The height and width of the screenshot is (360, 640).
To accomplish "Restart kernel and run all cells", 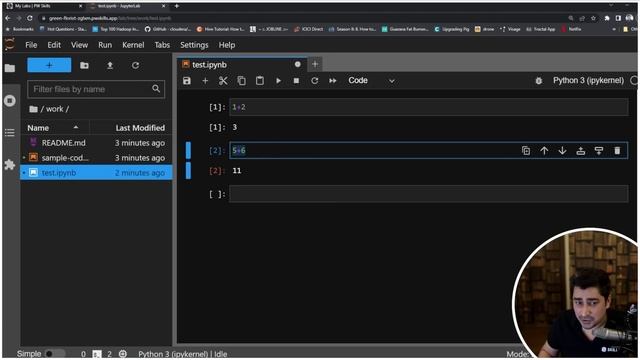I will [x=333, y=81].
